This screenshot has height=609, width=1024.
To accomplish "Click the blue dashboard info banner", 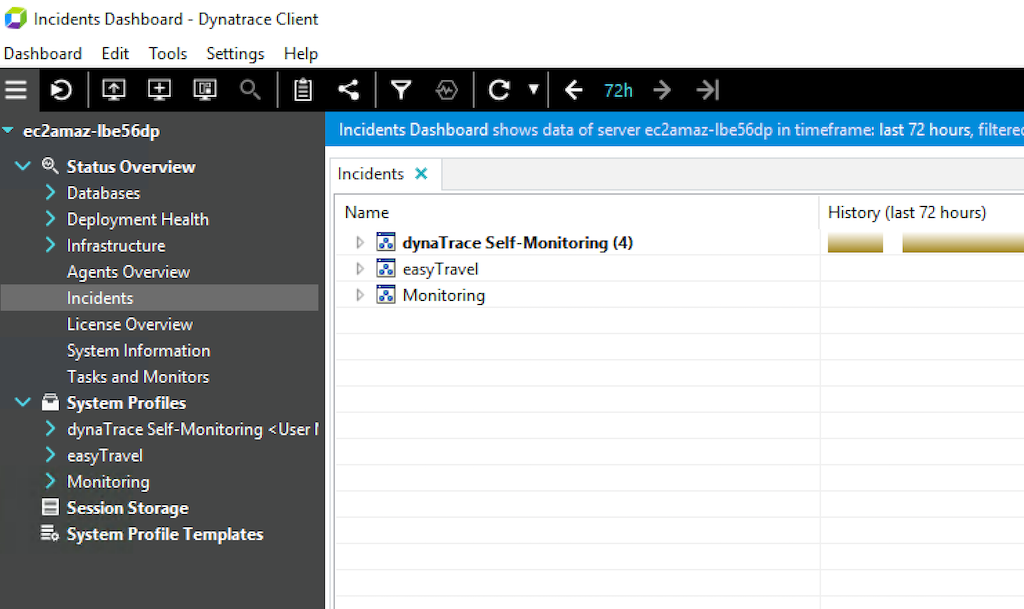I will pos(675,129).
